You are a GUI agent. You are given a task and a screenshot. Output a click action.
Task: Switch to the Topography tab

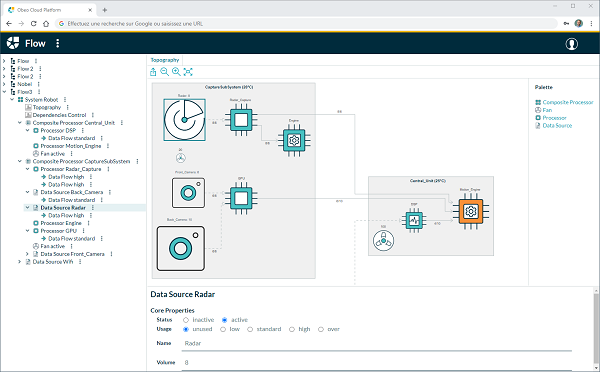[165, 60]
